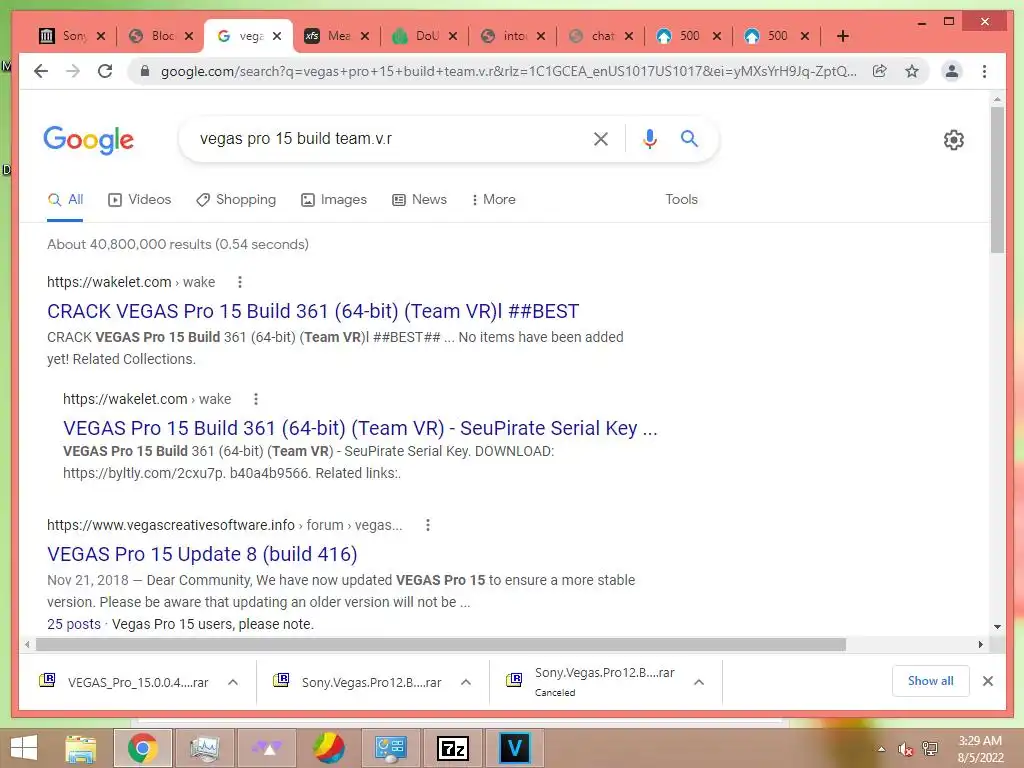The width and height of the screenshot is (1024, 768).
Task: Click the Google logo
Action: [x=89, y=140]
